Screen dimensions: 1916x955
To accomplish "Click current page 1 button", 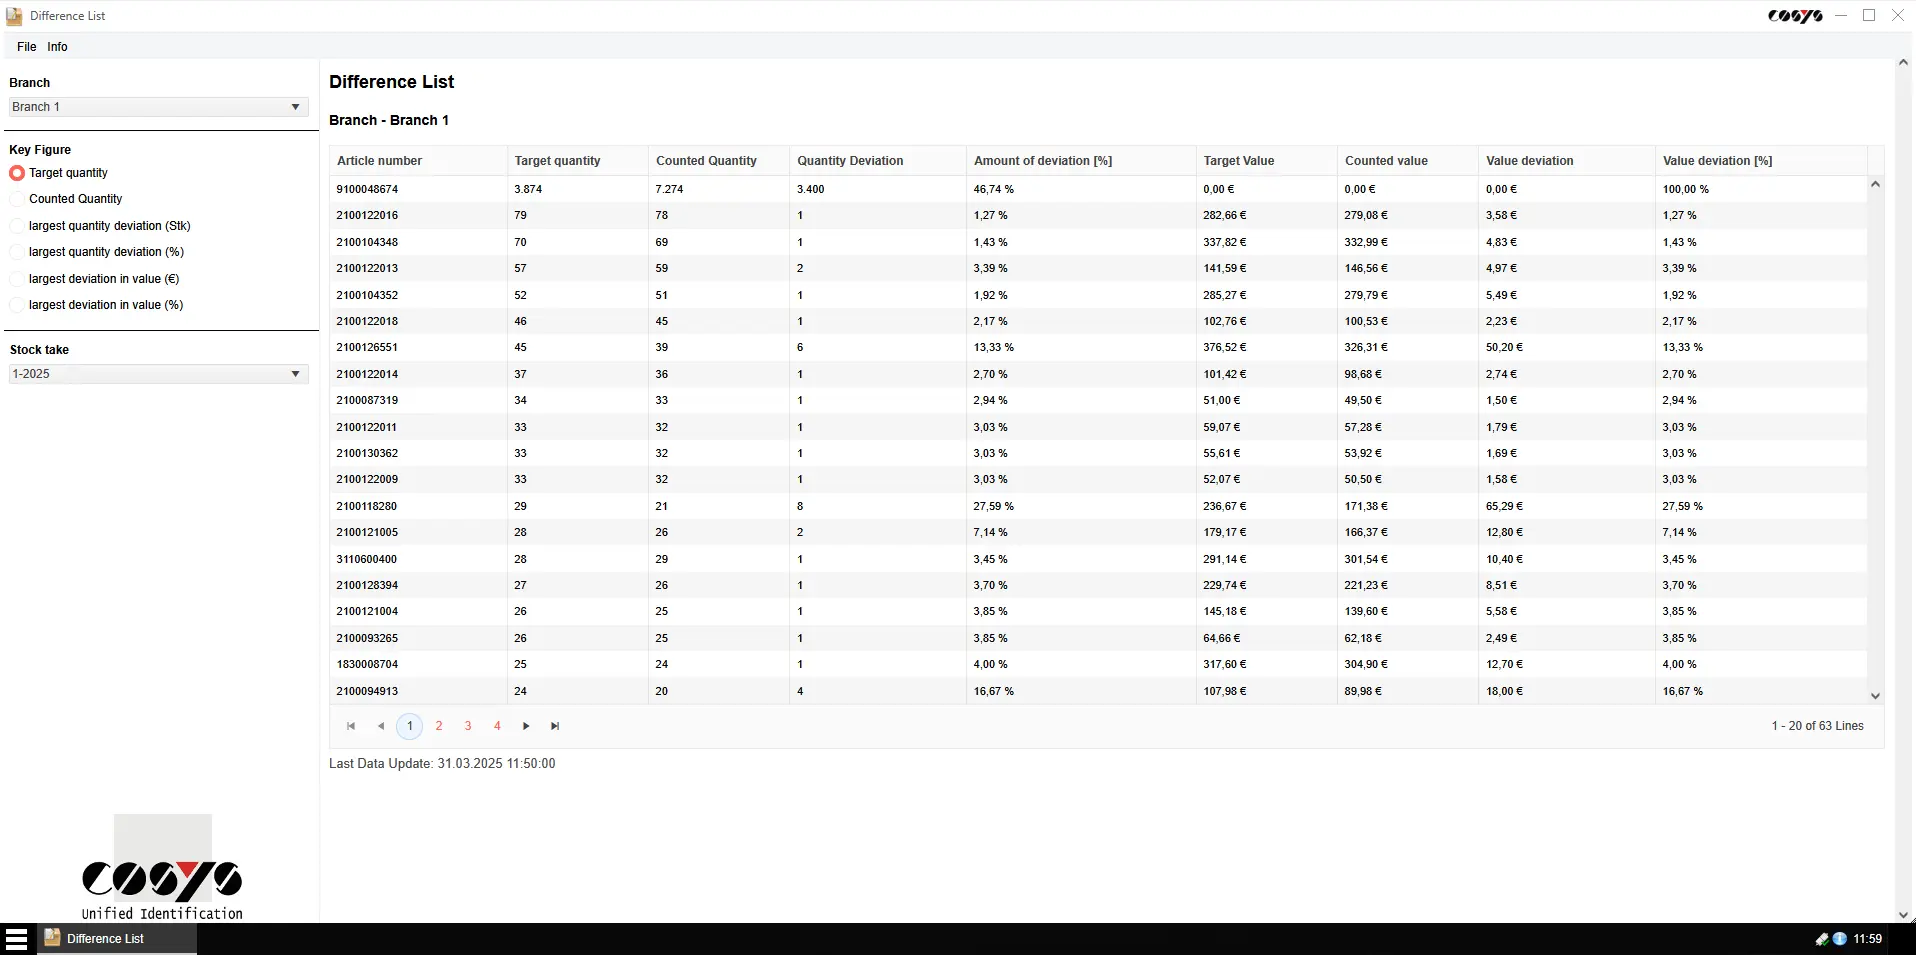I will (410, 726).
